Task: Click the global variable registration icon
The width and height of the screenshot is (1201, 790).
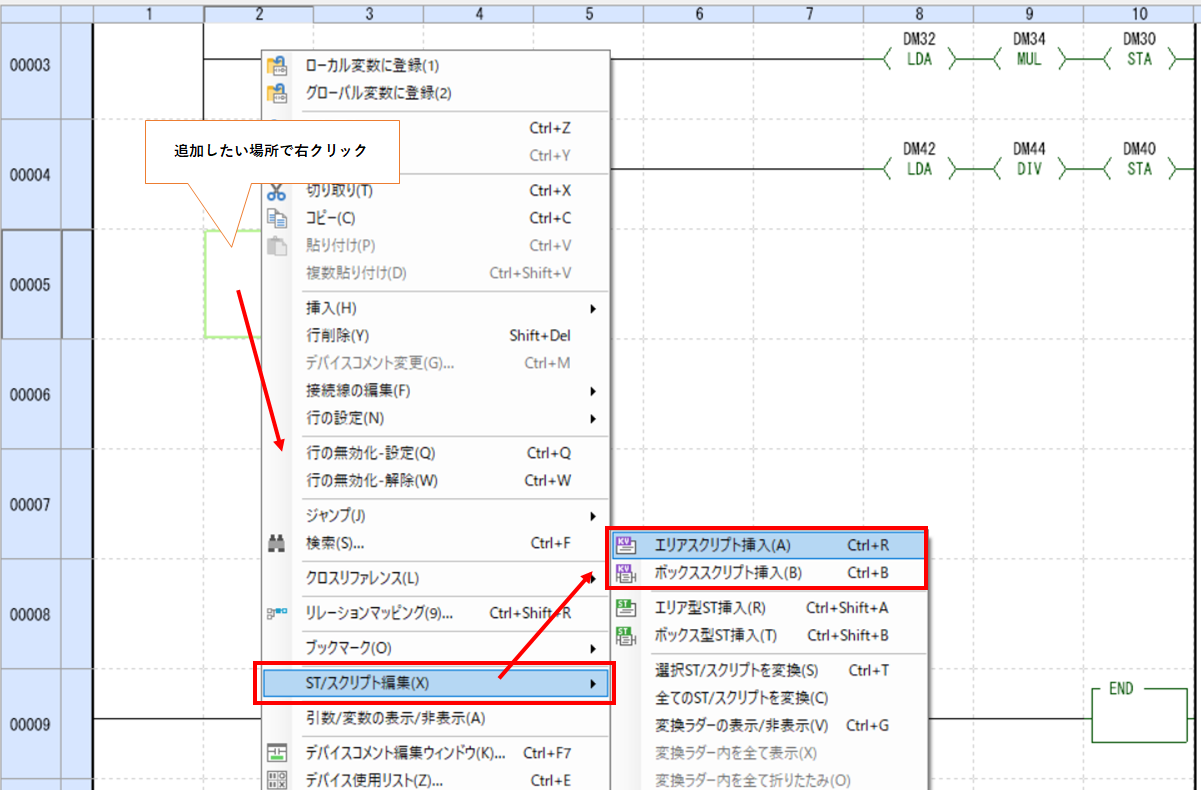Action: point(277,93)
